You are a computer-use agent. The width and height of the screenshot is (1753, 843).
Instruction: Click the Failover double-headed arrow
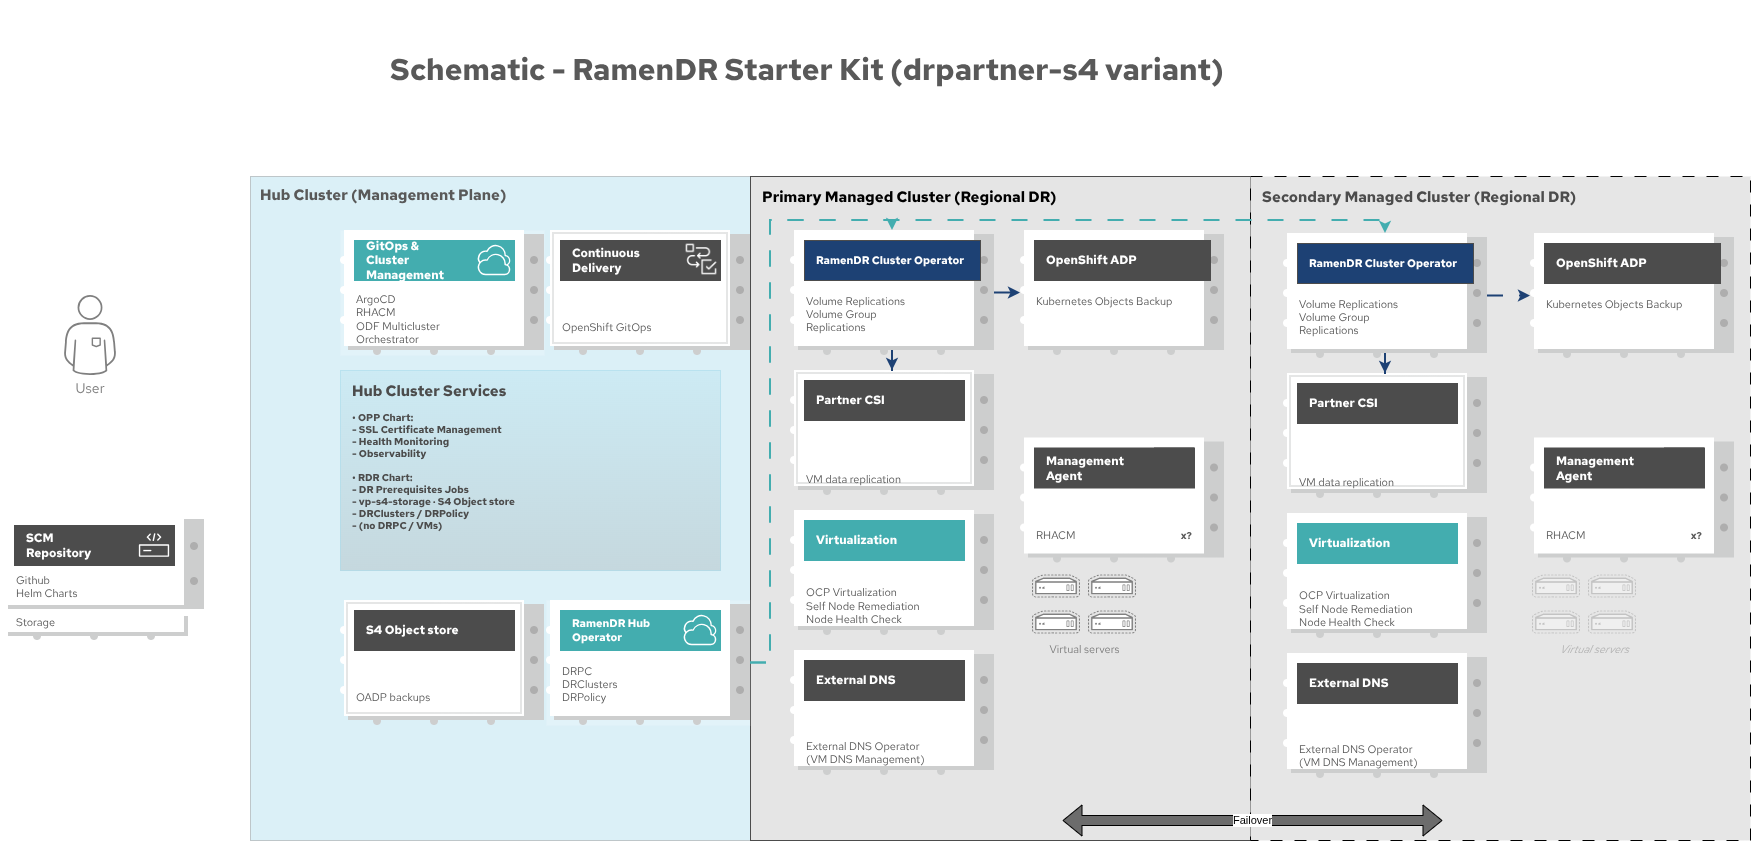(1252, 820)
